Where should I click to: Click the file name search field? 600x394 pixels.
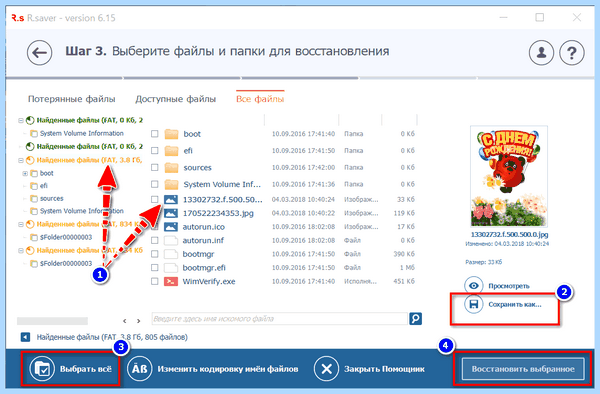[x=280, y=319]
